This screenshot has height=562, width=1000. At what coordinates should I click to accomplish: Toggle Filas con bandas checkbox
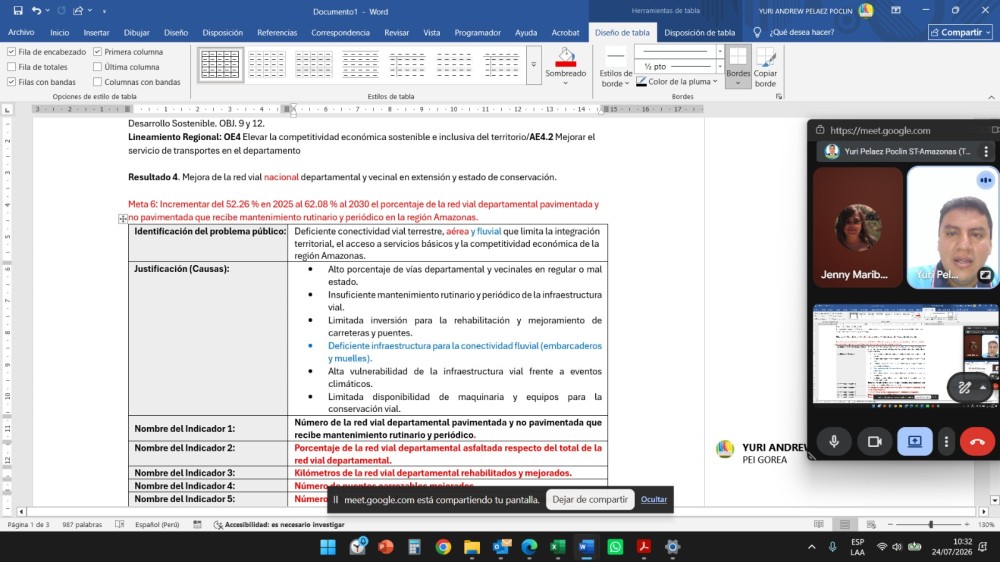11,82
